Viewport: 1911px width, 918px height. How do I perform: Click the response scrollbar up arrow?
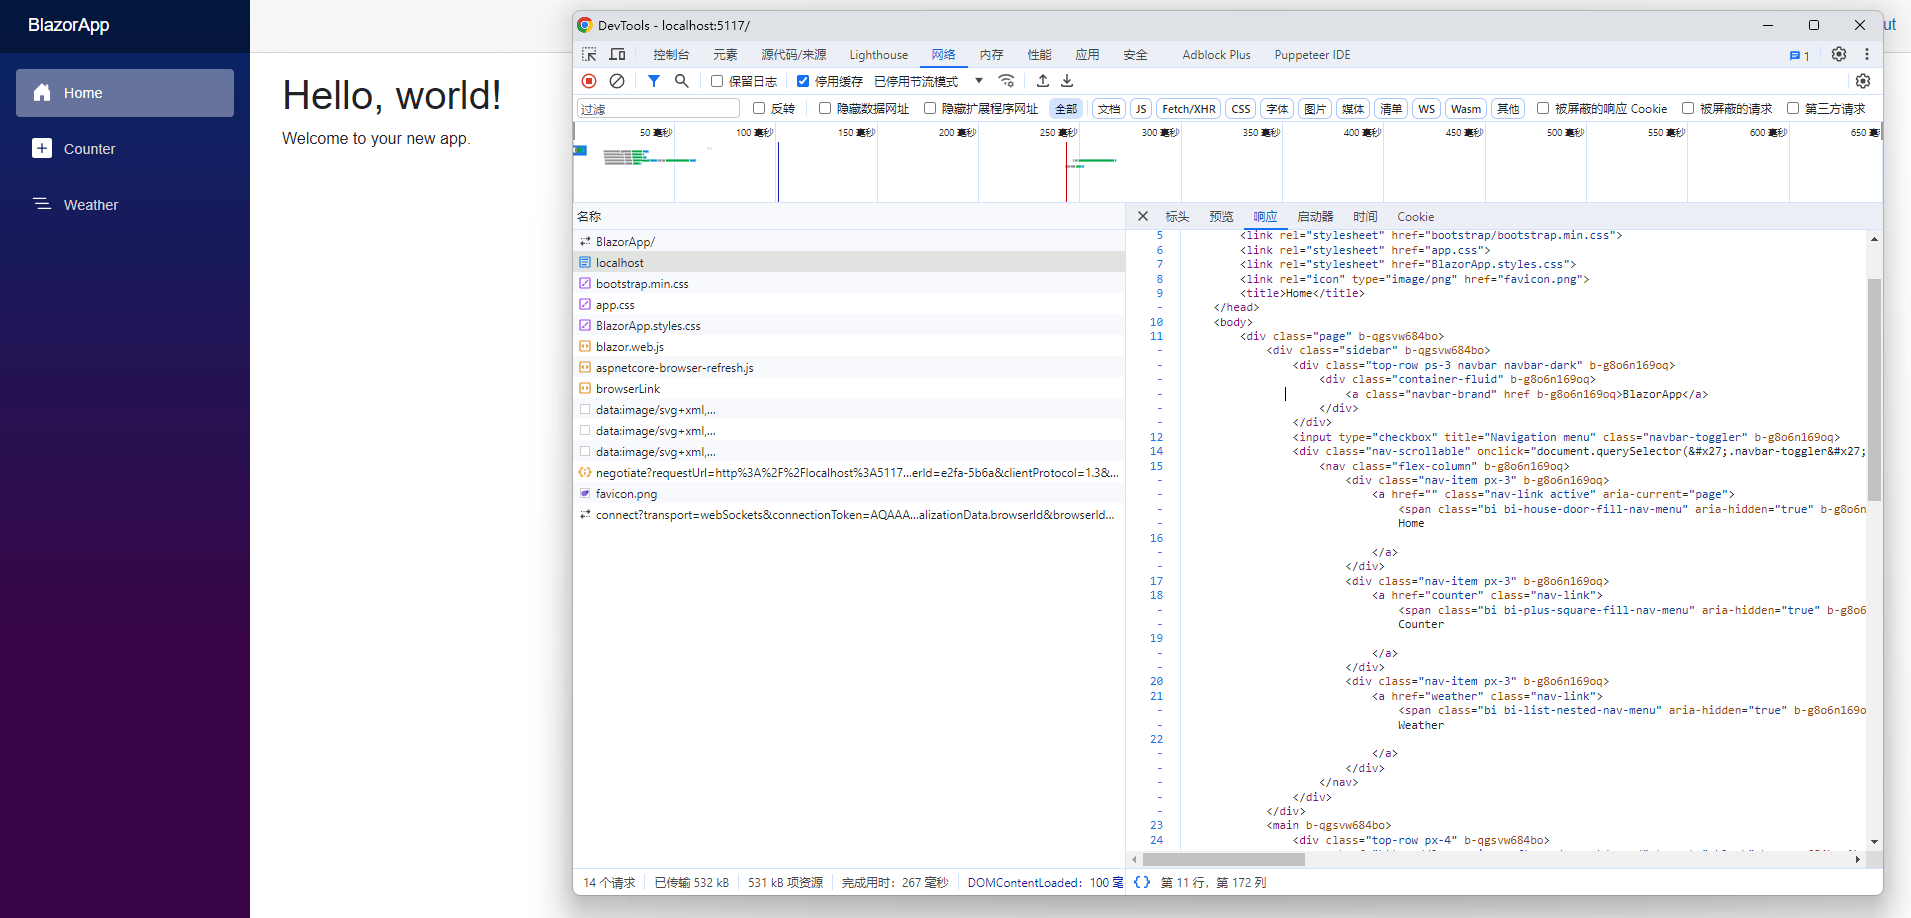(x=1874, y=239)
